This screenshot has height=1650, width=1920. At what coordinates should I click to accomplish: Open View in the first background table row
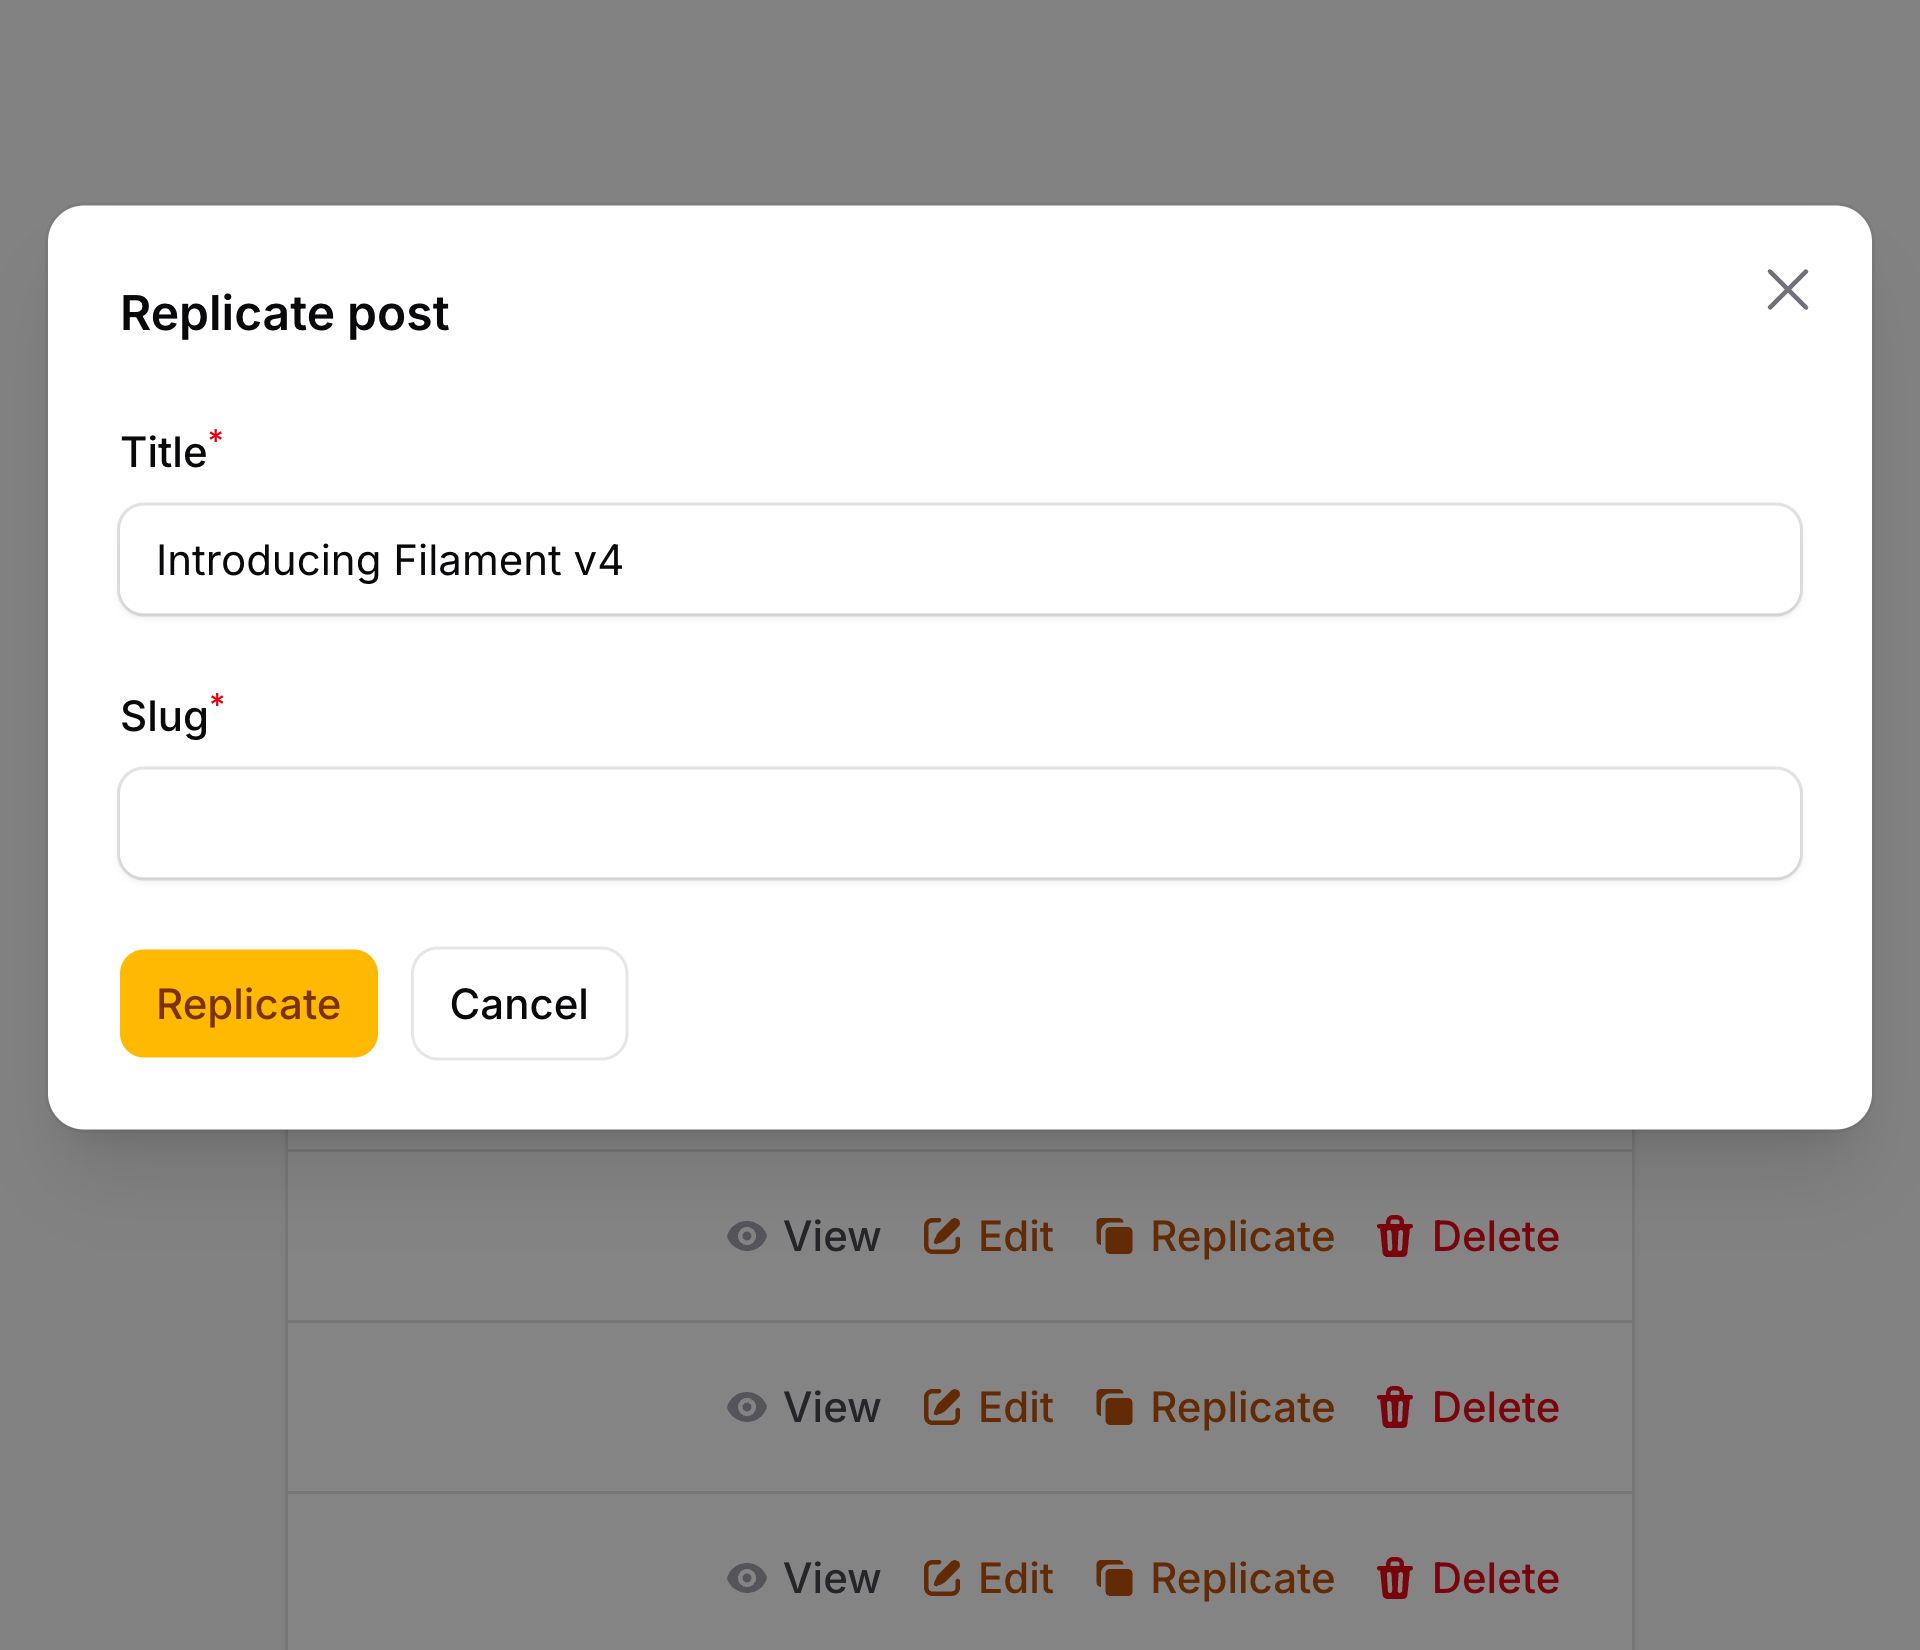point(804,1236)
